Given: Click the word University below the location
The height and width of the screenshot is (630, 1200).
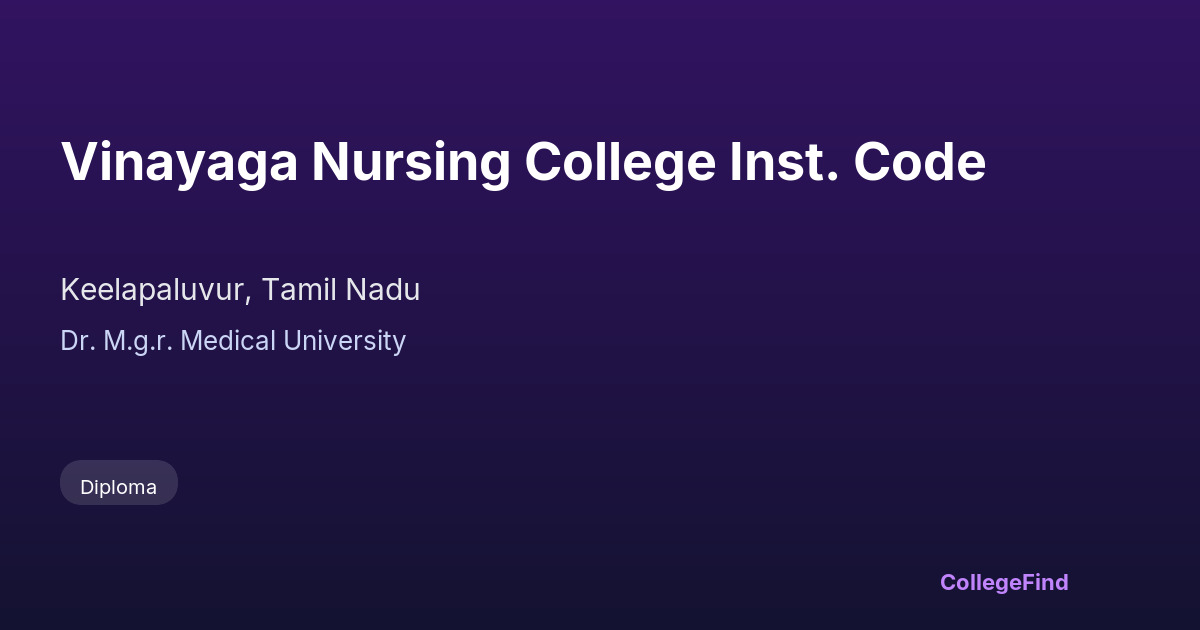Looking at the screenshot, I should pos(345,341).
